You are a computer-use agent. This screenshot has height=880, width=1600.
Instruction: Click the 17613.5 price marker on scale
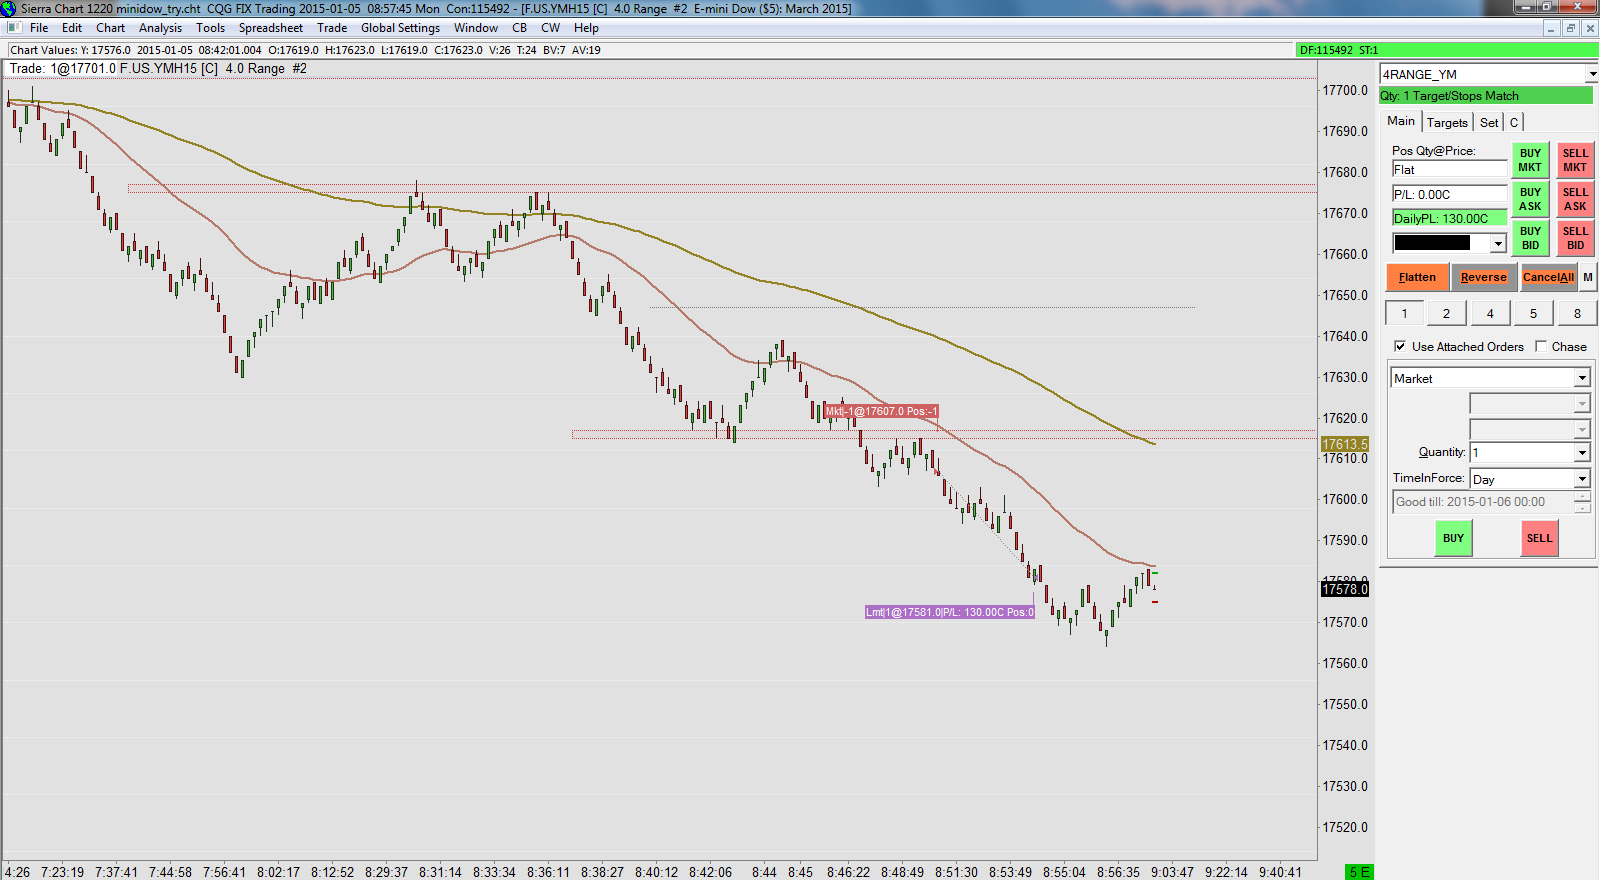(x=1345, y=444)
